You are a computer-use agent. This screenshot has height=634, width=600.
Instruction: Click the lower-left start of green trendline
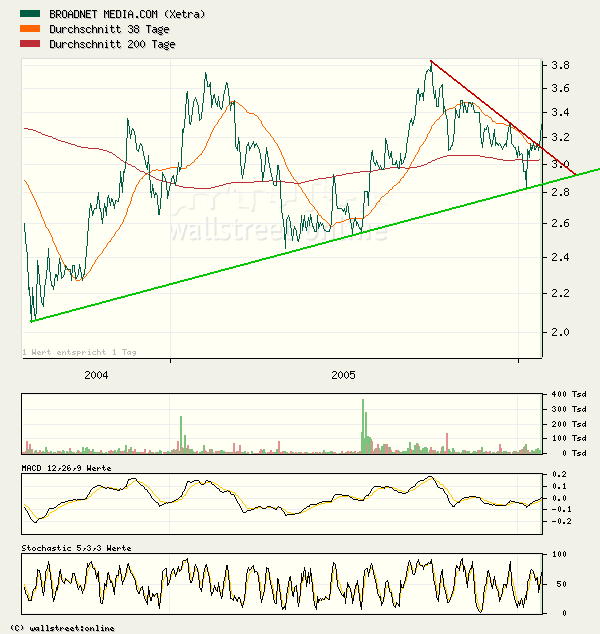[x=32, y=321]
